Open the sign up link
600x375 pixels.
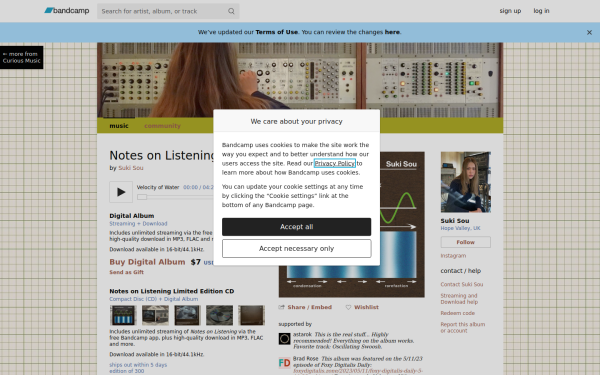pos(510,11)
